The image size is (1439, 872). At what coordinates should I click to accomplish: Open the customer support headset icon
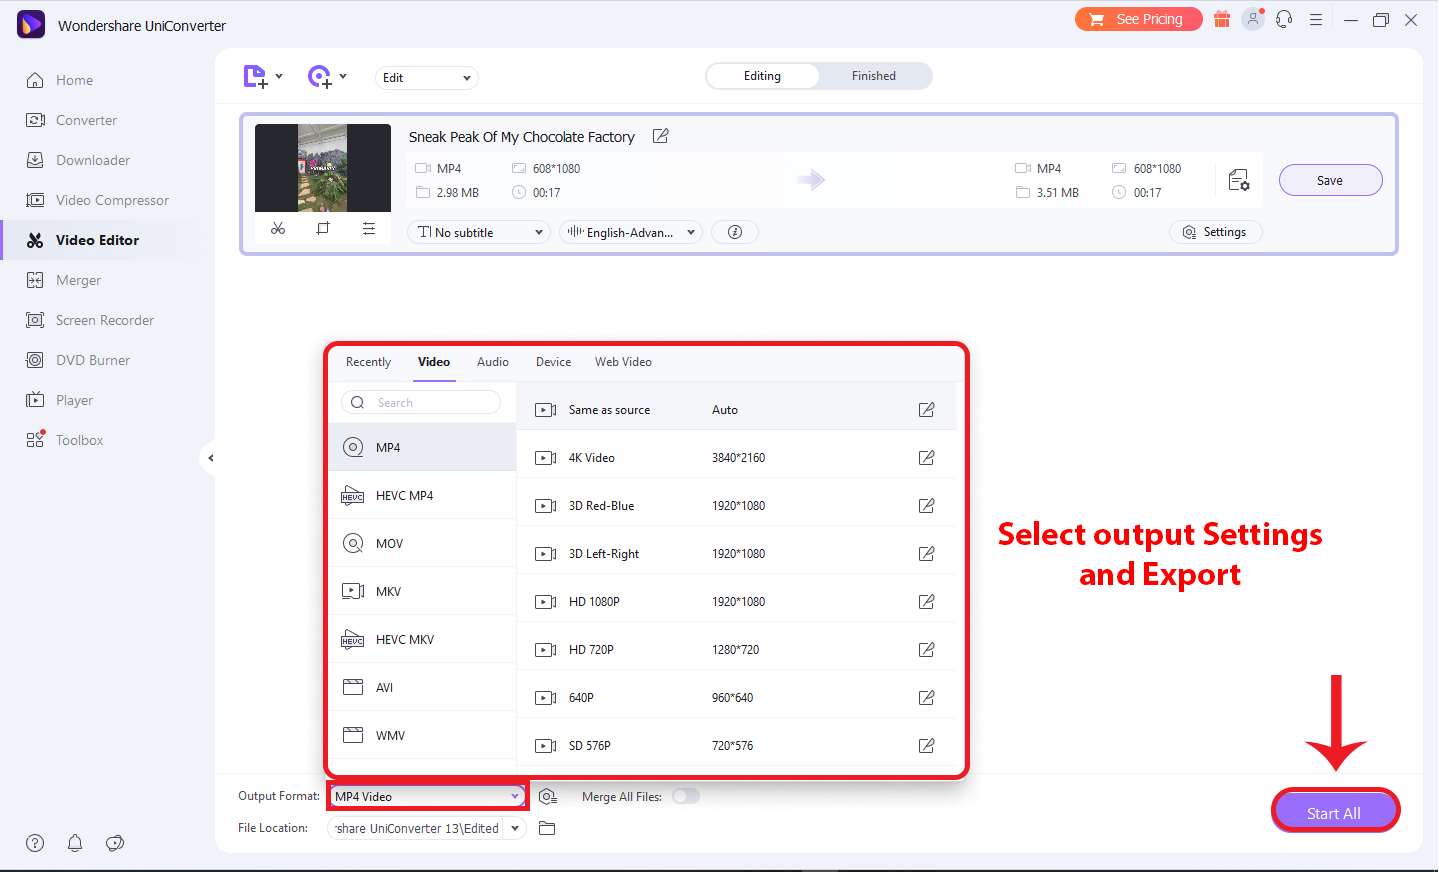coord(1284,19)
